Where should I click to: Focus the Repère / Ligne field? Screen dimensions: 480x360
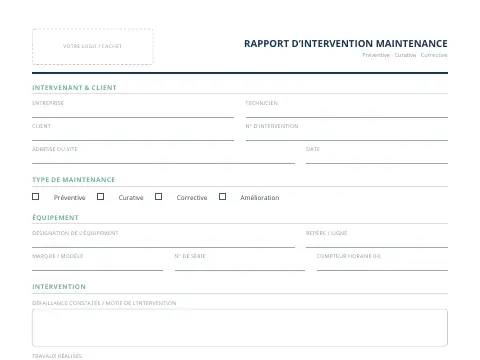pos(377,243)
